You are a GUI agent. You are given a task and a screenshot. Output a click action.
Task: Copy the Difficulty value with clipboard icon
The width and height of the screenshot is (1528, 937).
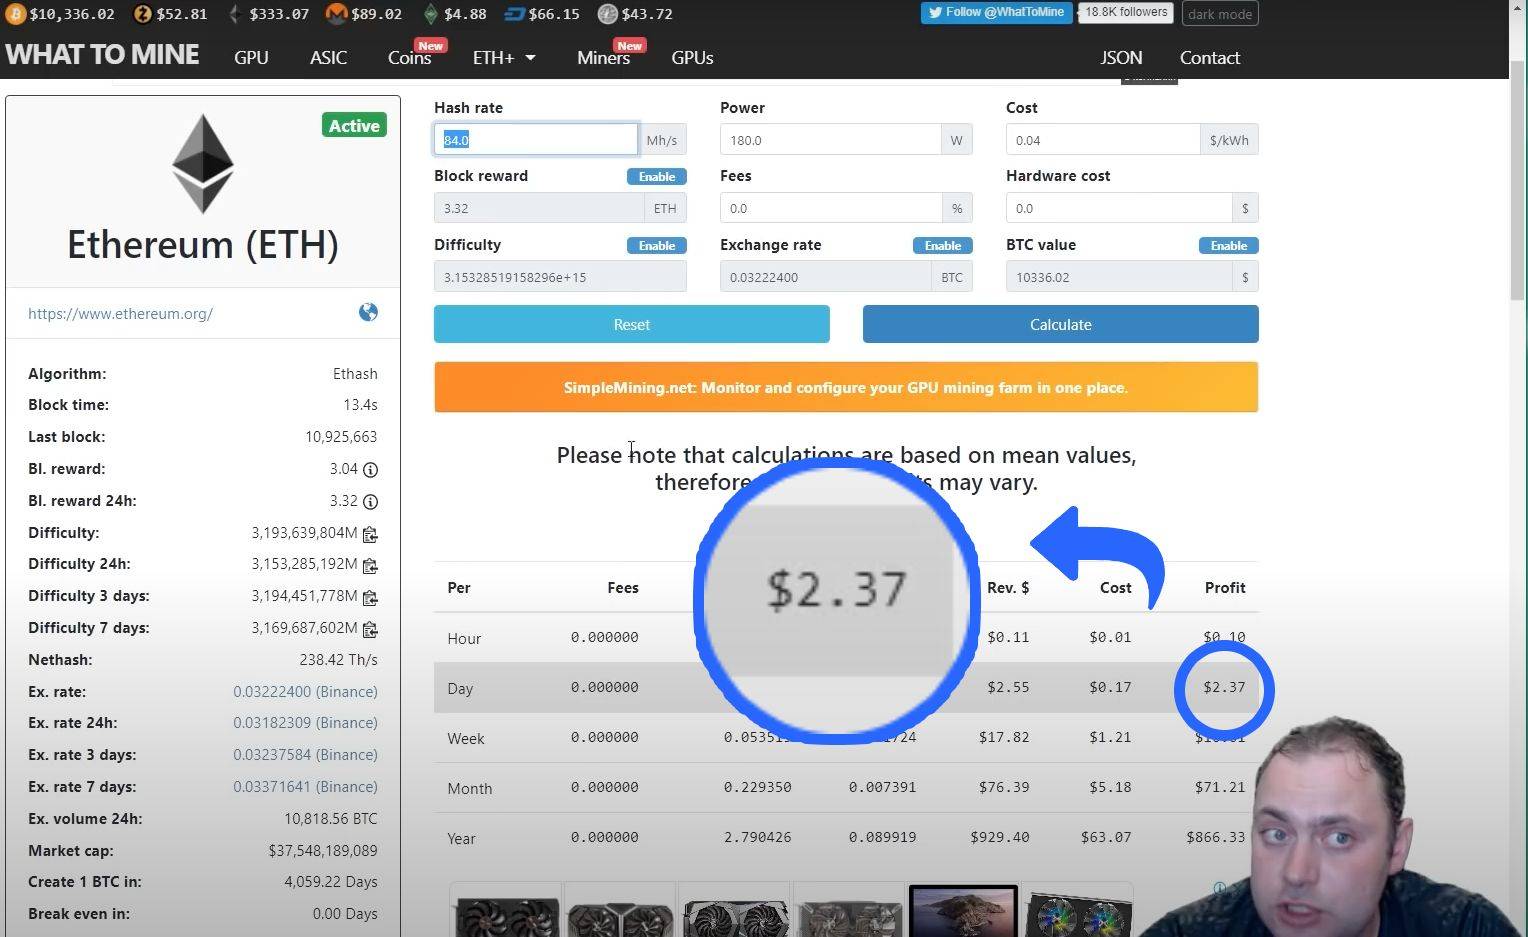(370, 534)
